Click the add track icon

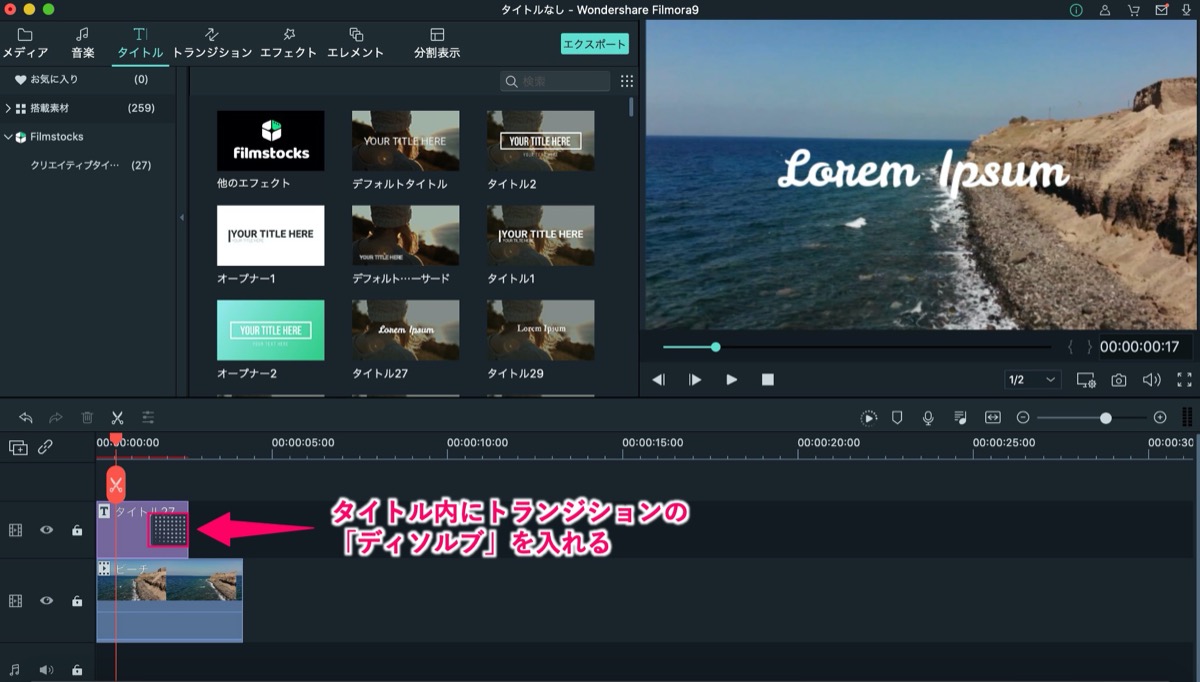point(18,448)
